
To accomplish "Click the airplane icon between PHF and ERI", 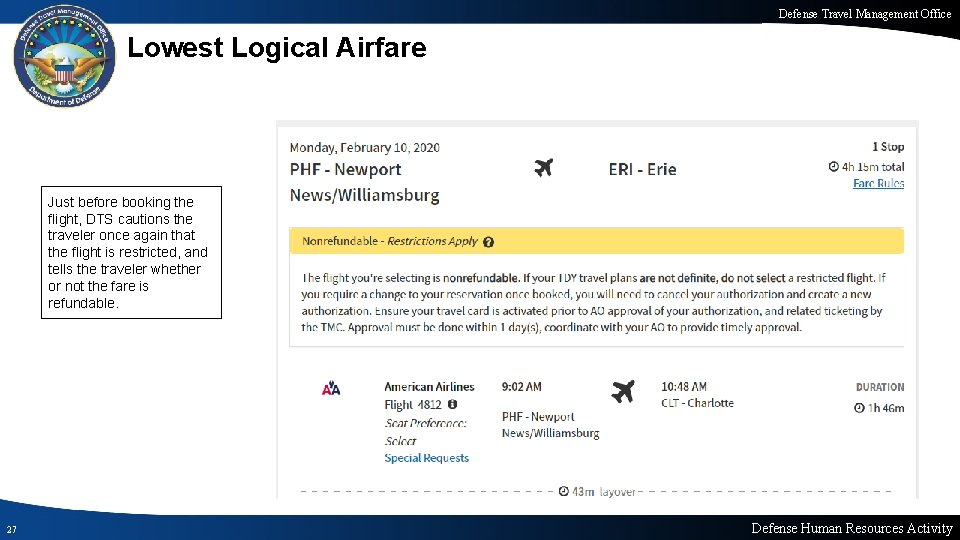I will [543, 167].
